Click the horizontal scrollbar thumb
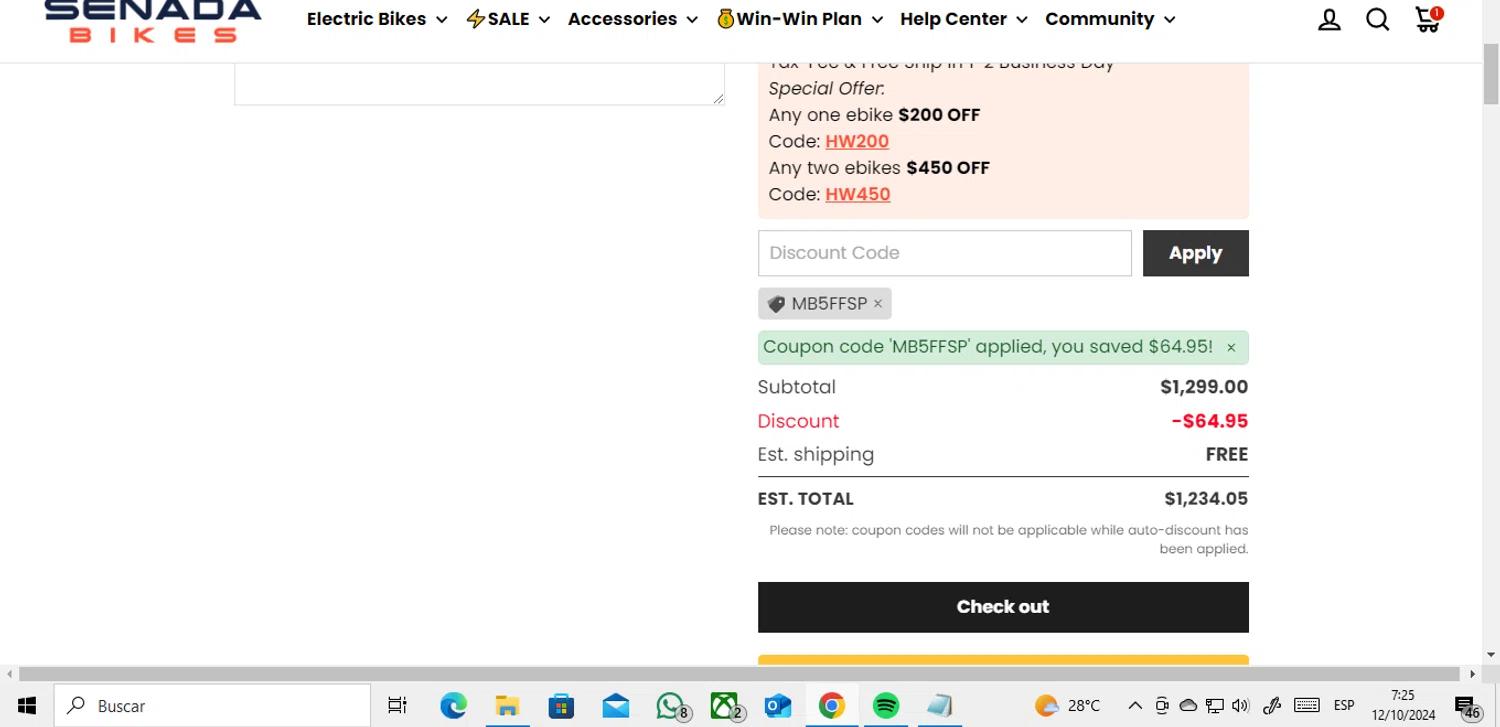1500x727 pixels. pyautogui.click(x=740, y=674)
